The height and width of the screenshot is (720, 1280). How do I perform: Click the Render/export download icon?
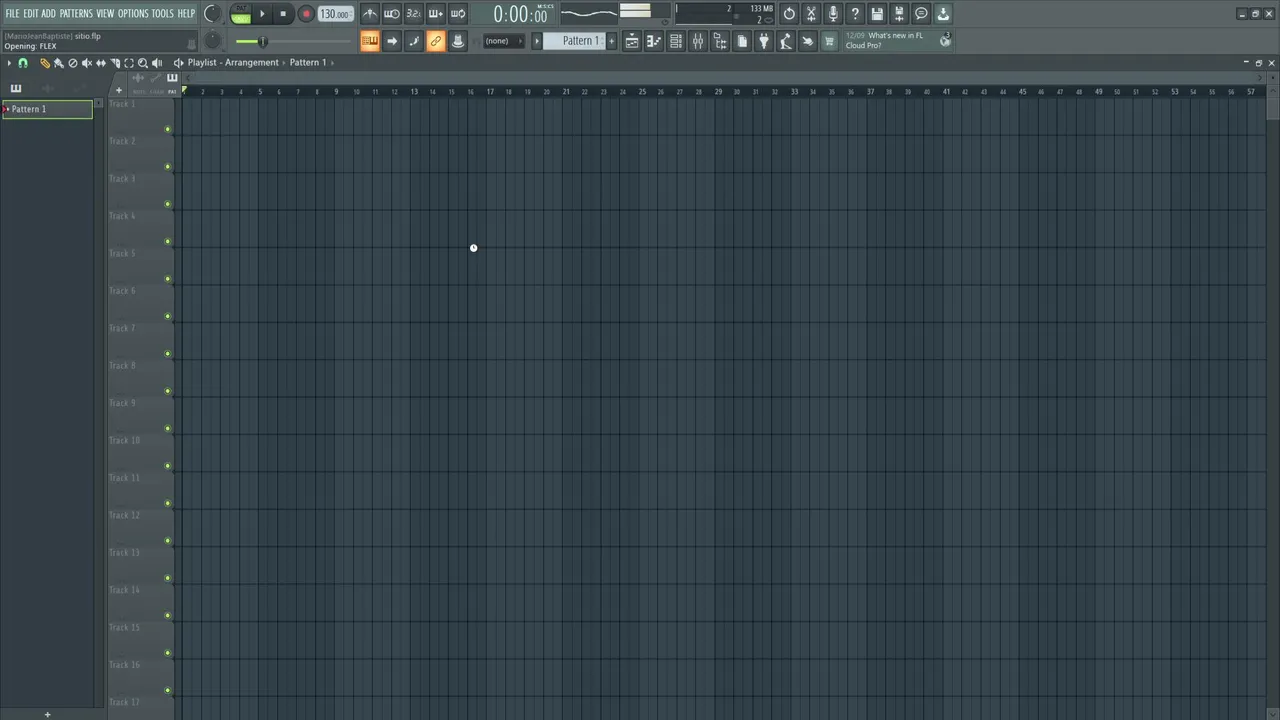[x=943, y=14]
